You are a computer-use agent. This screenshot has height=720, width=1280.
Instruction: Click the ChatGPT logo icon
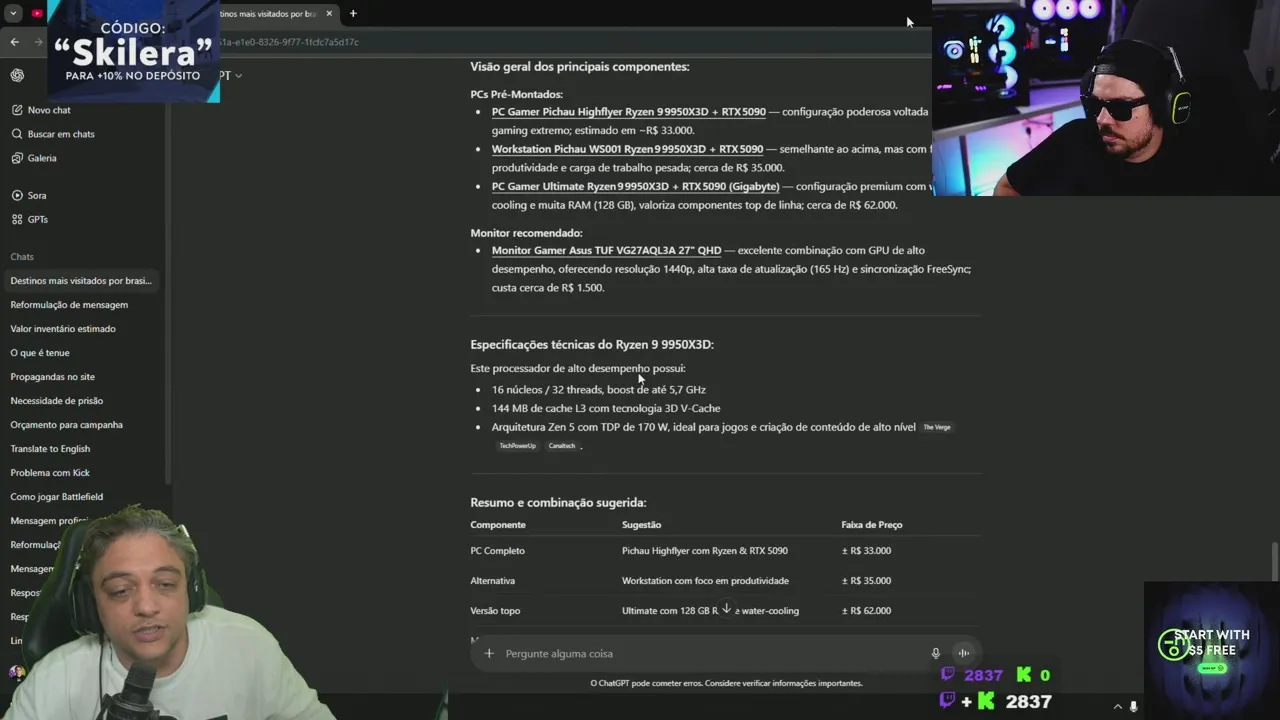(x=17, y=75)
